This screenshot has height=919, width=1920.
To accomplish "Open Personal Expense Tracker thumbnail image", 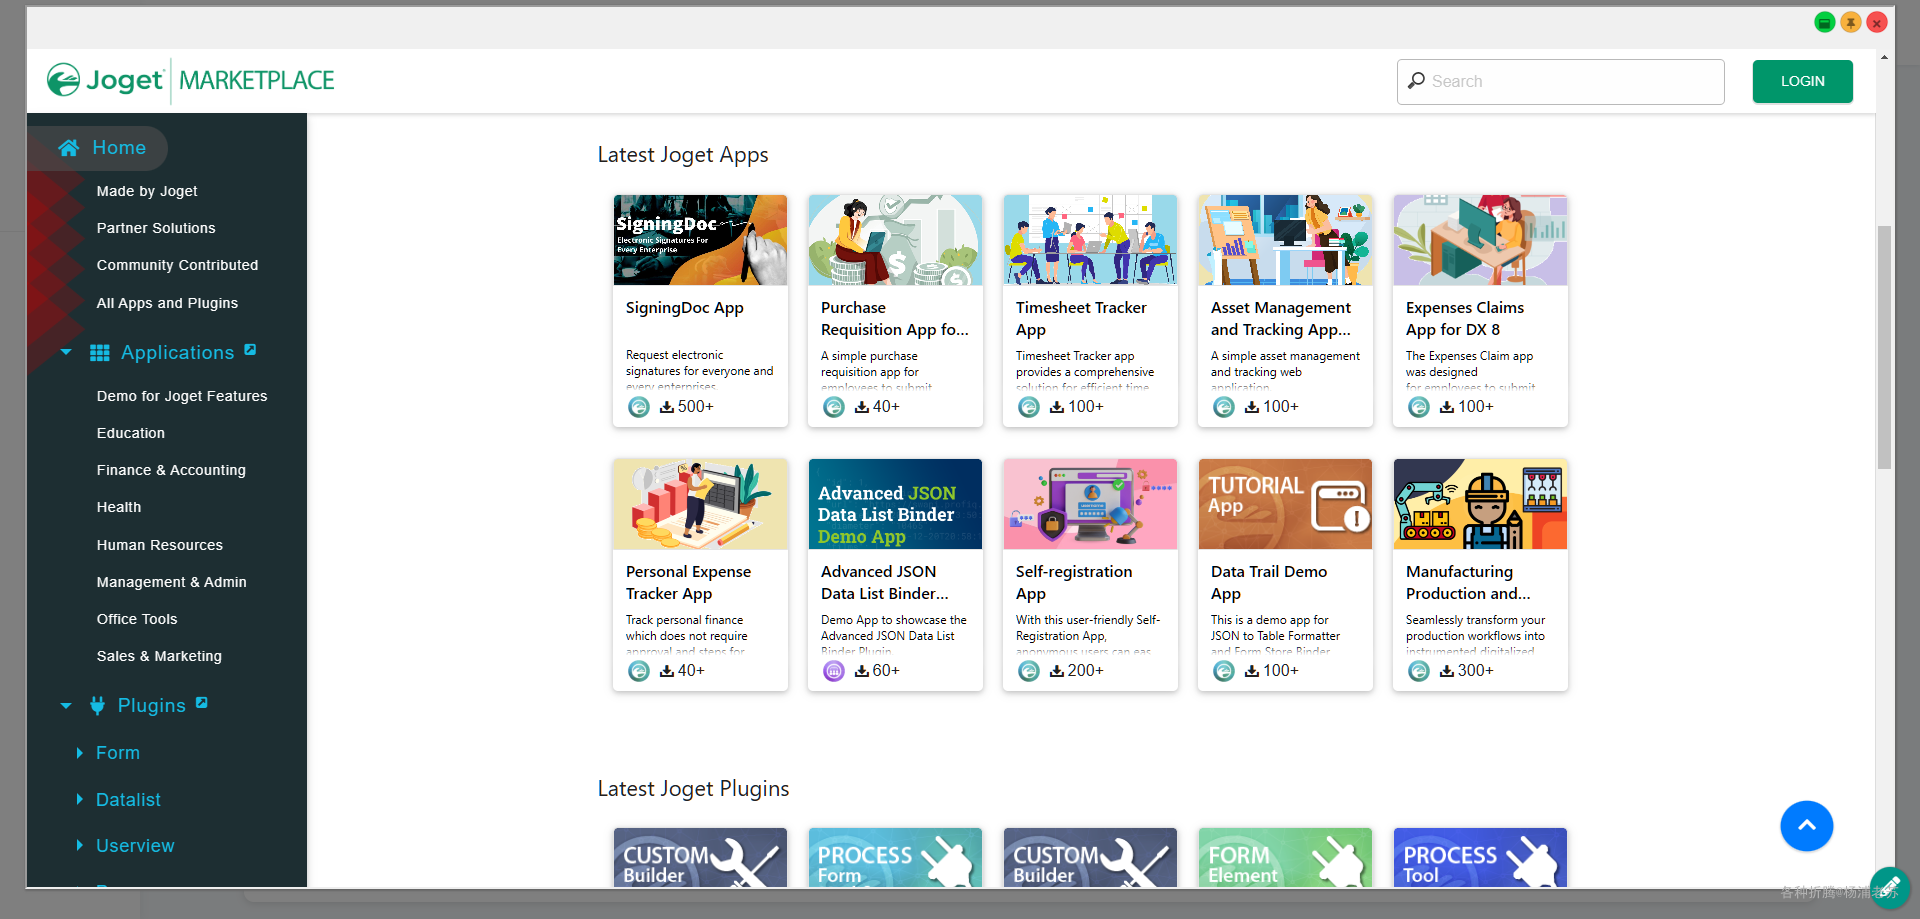I will pos(700,504).
